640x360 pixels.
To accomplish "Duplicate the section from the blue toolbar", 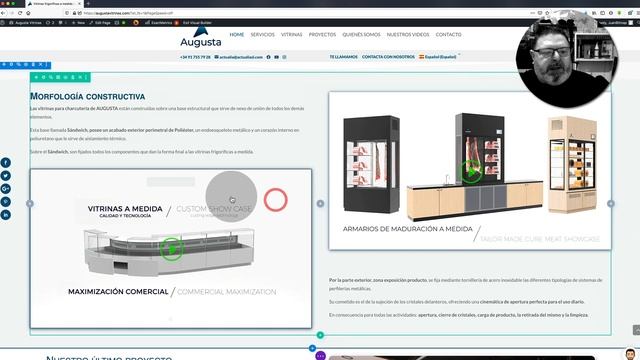I will [19, 64].
